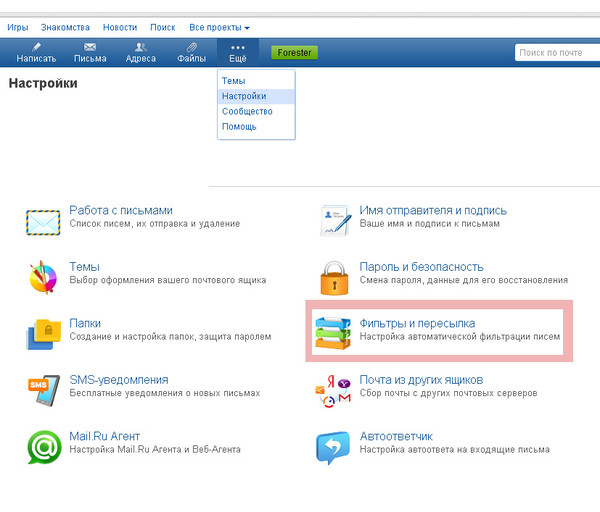
Task: Open the Письма toolbar label
Action: pyautogui.click(x=90, y=59)
